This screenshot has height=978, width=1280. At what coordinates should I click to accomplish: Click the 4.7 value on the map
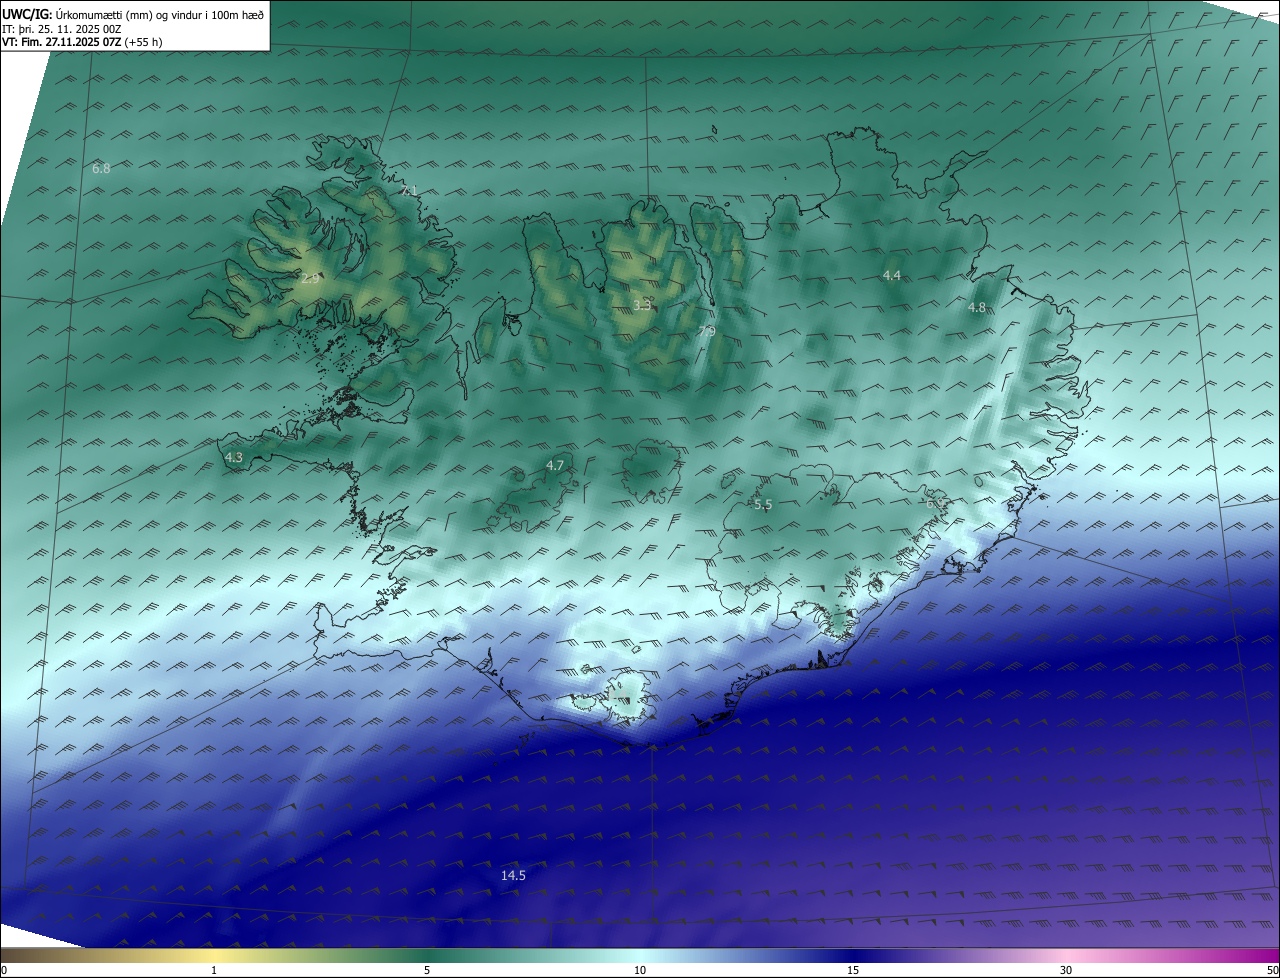[555, 466]
